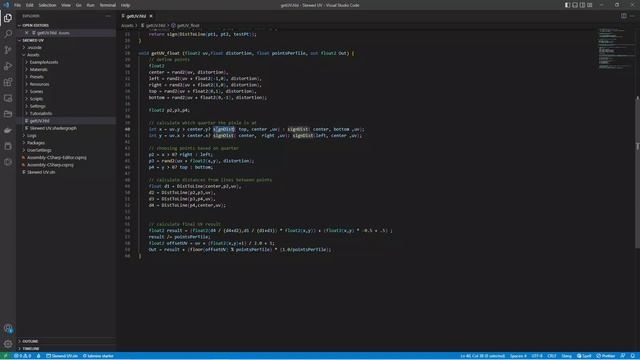Close the getUV.hlsl editor tab

151,16
